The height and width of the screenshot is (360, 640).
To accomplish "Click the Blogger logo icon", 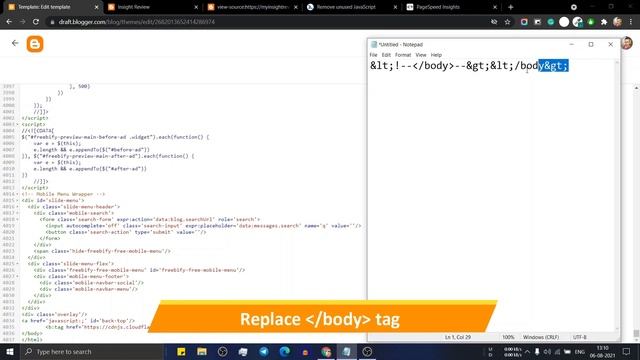I will [x=35, y=44].
